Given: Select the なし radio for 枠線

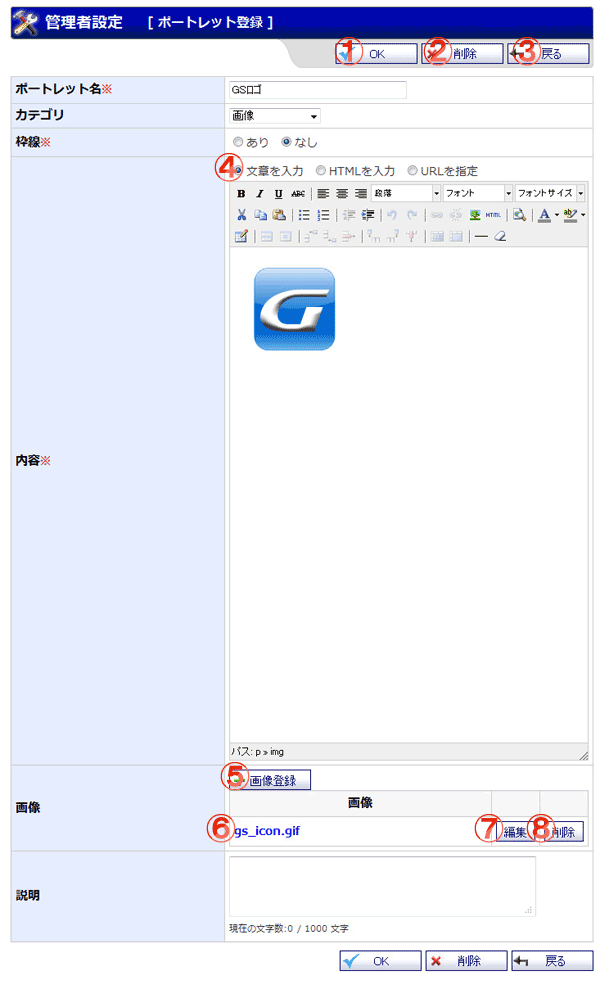Looking at the screenshot, I should tap(286, 143).
